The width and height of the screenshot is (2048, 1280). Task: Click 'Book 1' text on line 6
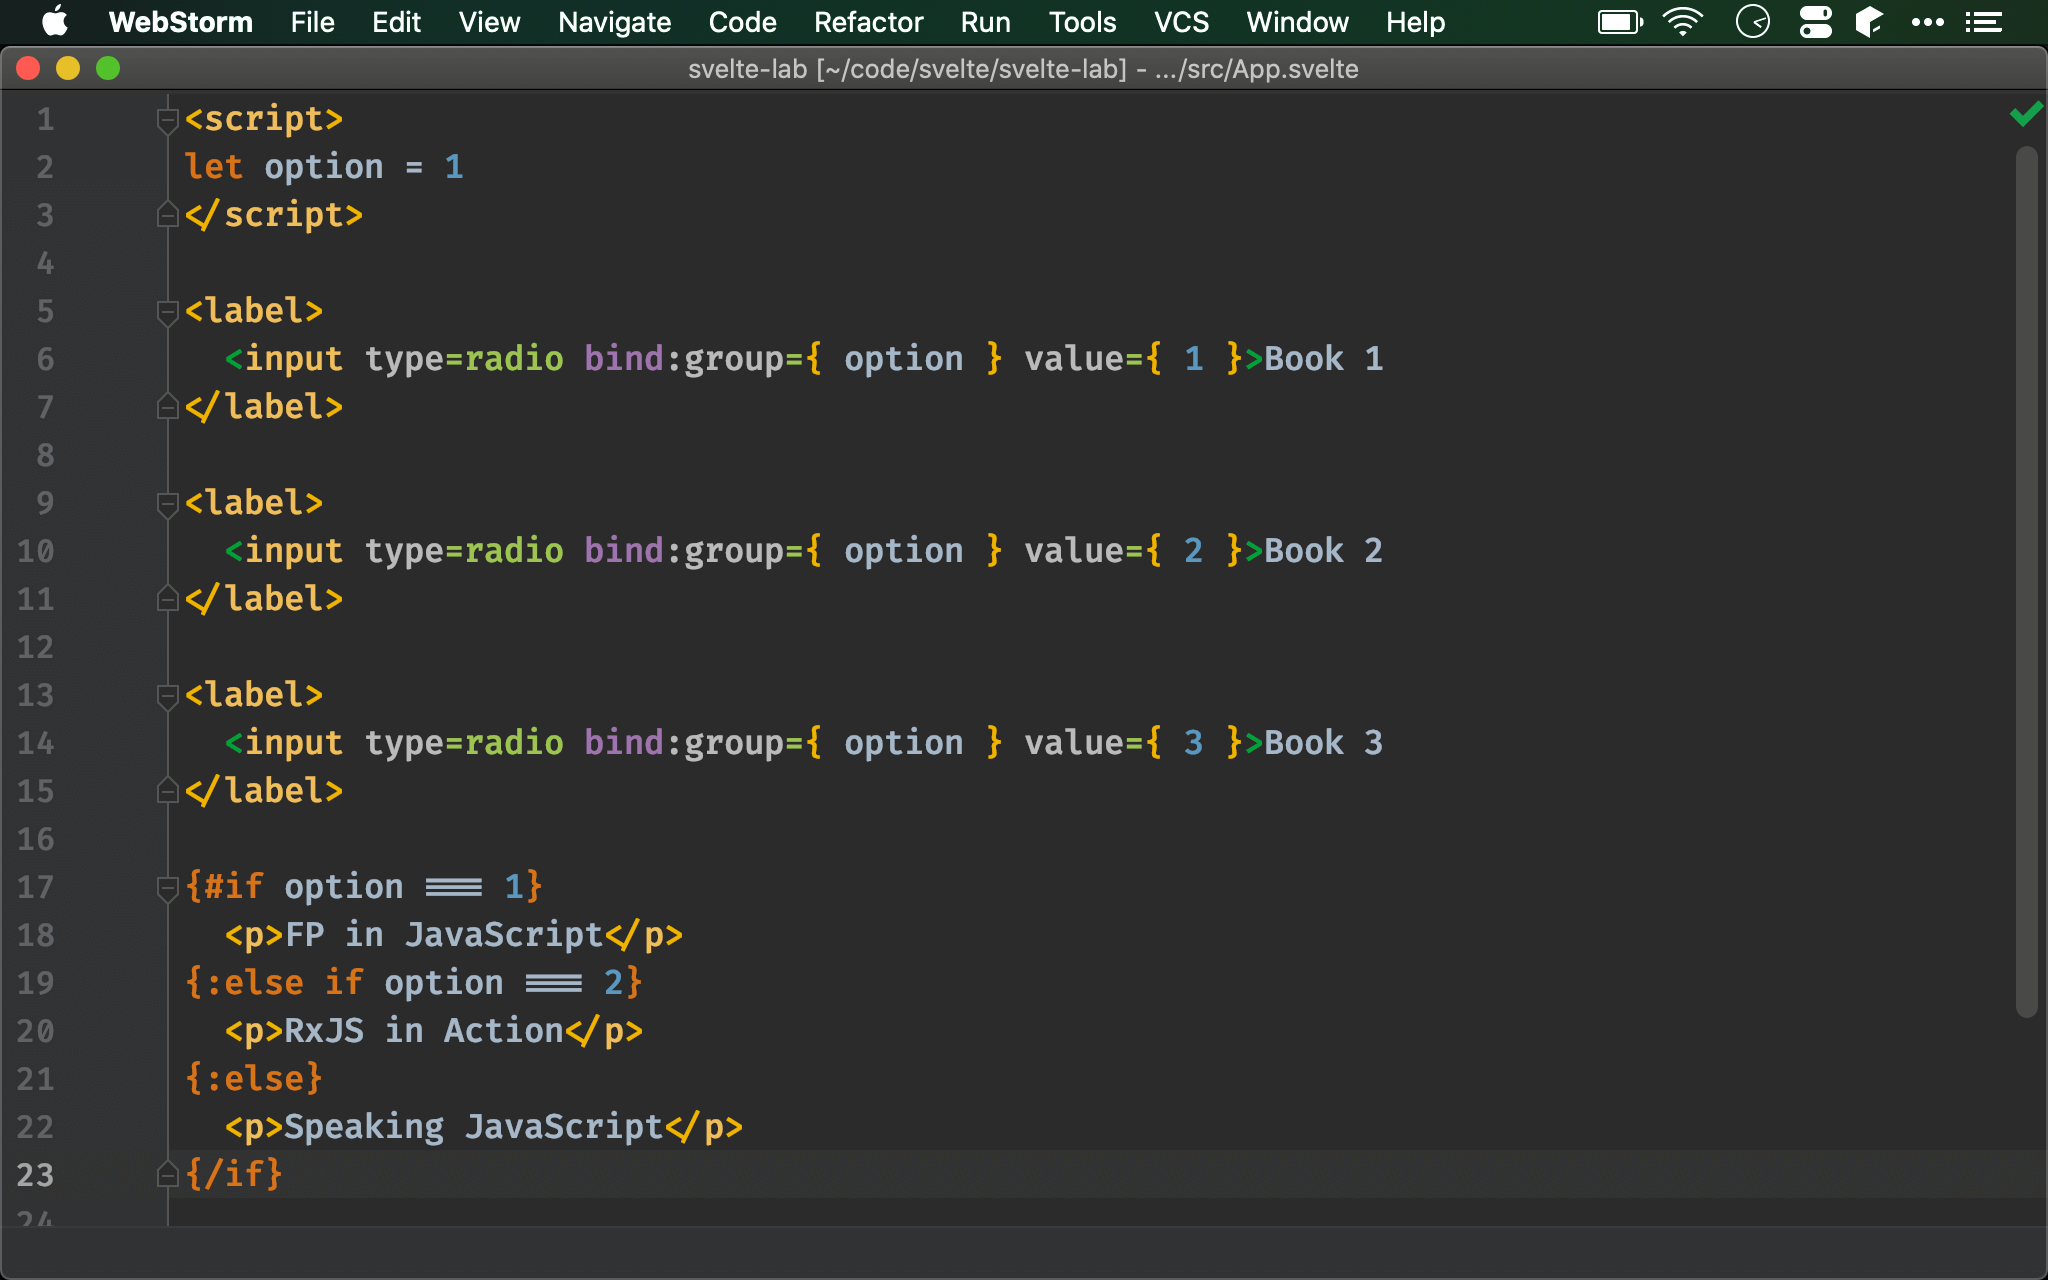(x=1324, y=359)
